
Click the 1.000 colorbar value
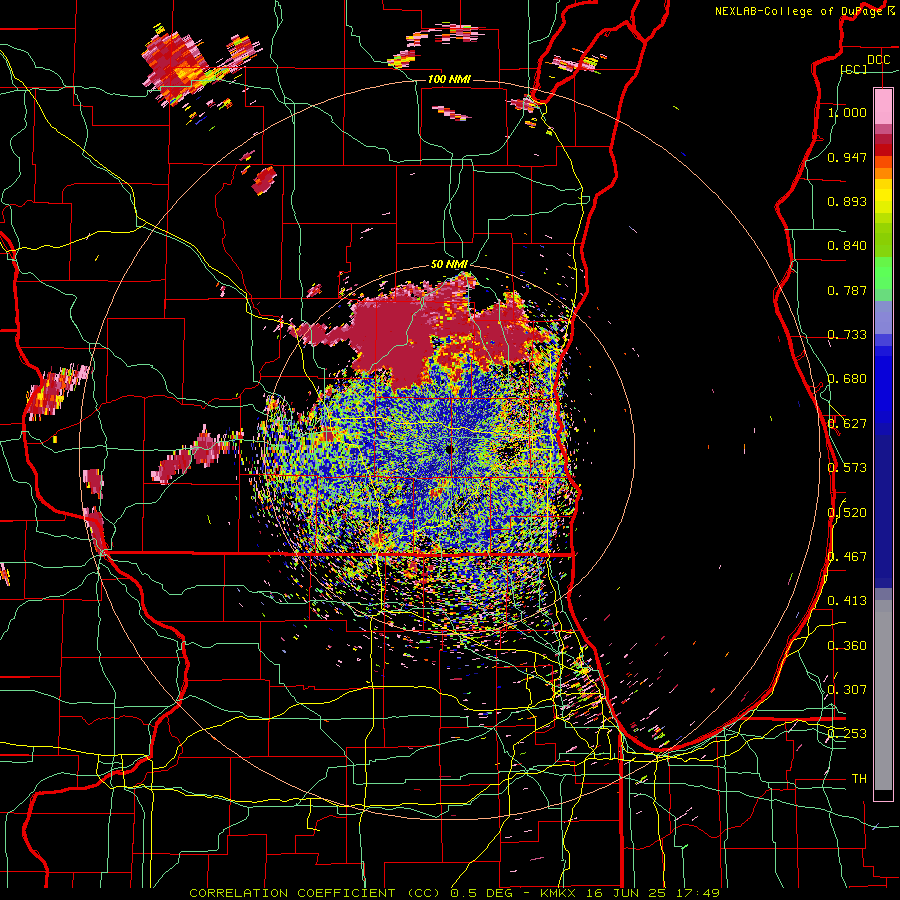click(847, 112)
